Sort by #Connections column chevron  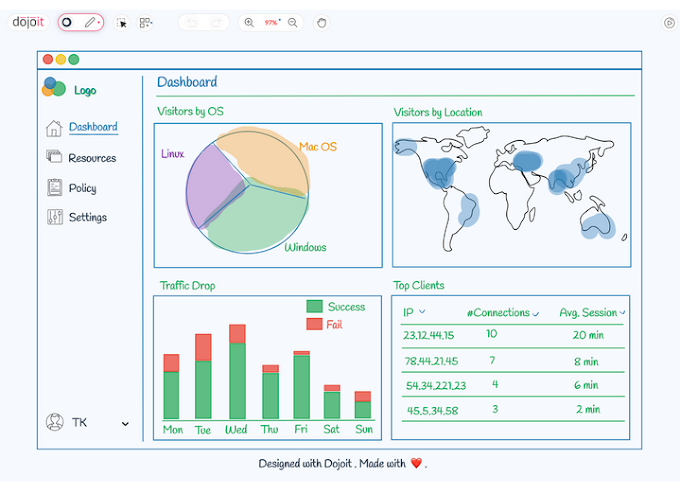point(536,313)
